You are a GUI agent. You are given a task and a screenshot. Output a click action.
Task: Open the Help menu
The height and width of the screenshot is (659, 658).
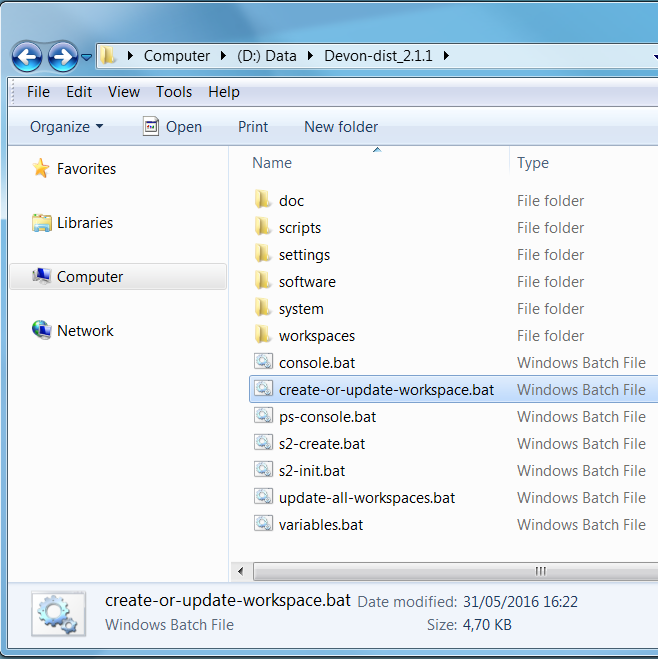point(224,92)
